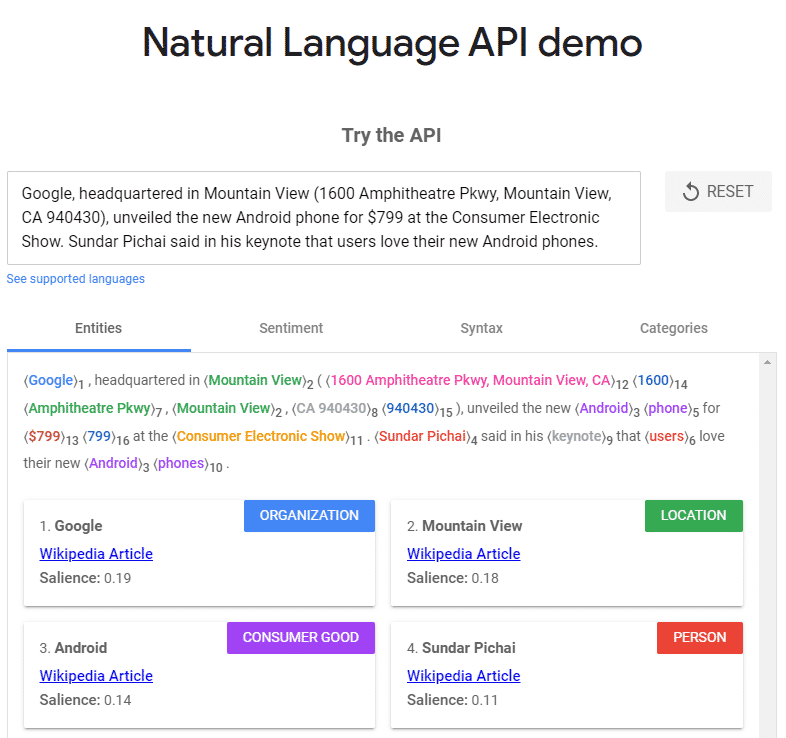Viewport: 786px width, 738px height.
Task: Open Mountain View's Wikipedia Article link
Action: (x=464, y=554)
